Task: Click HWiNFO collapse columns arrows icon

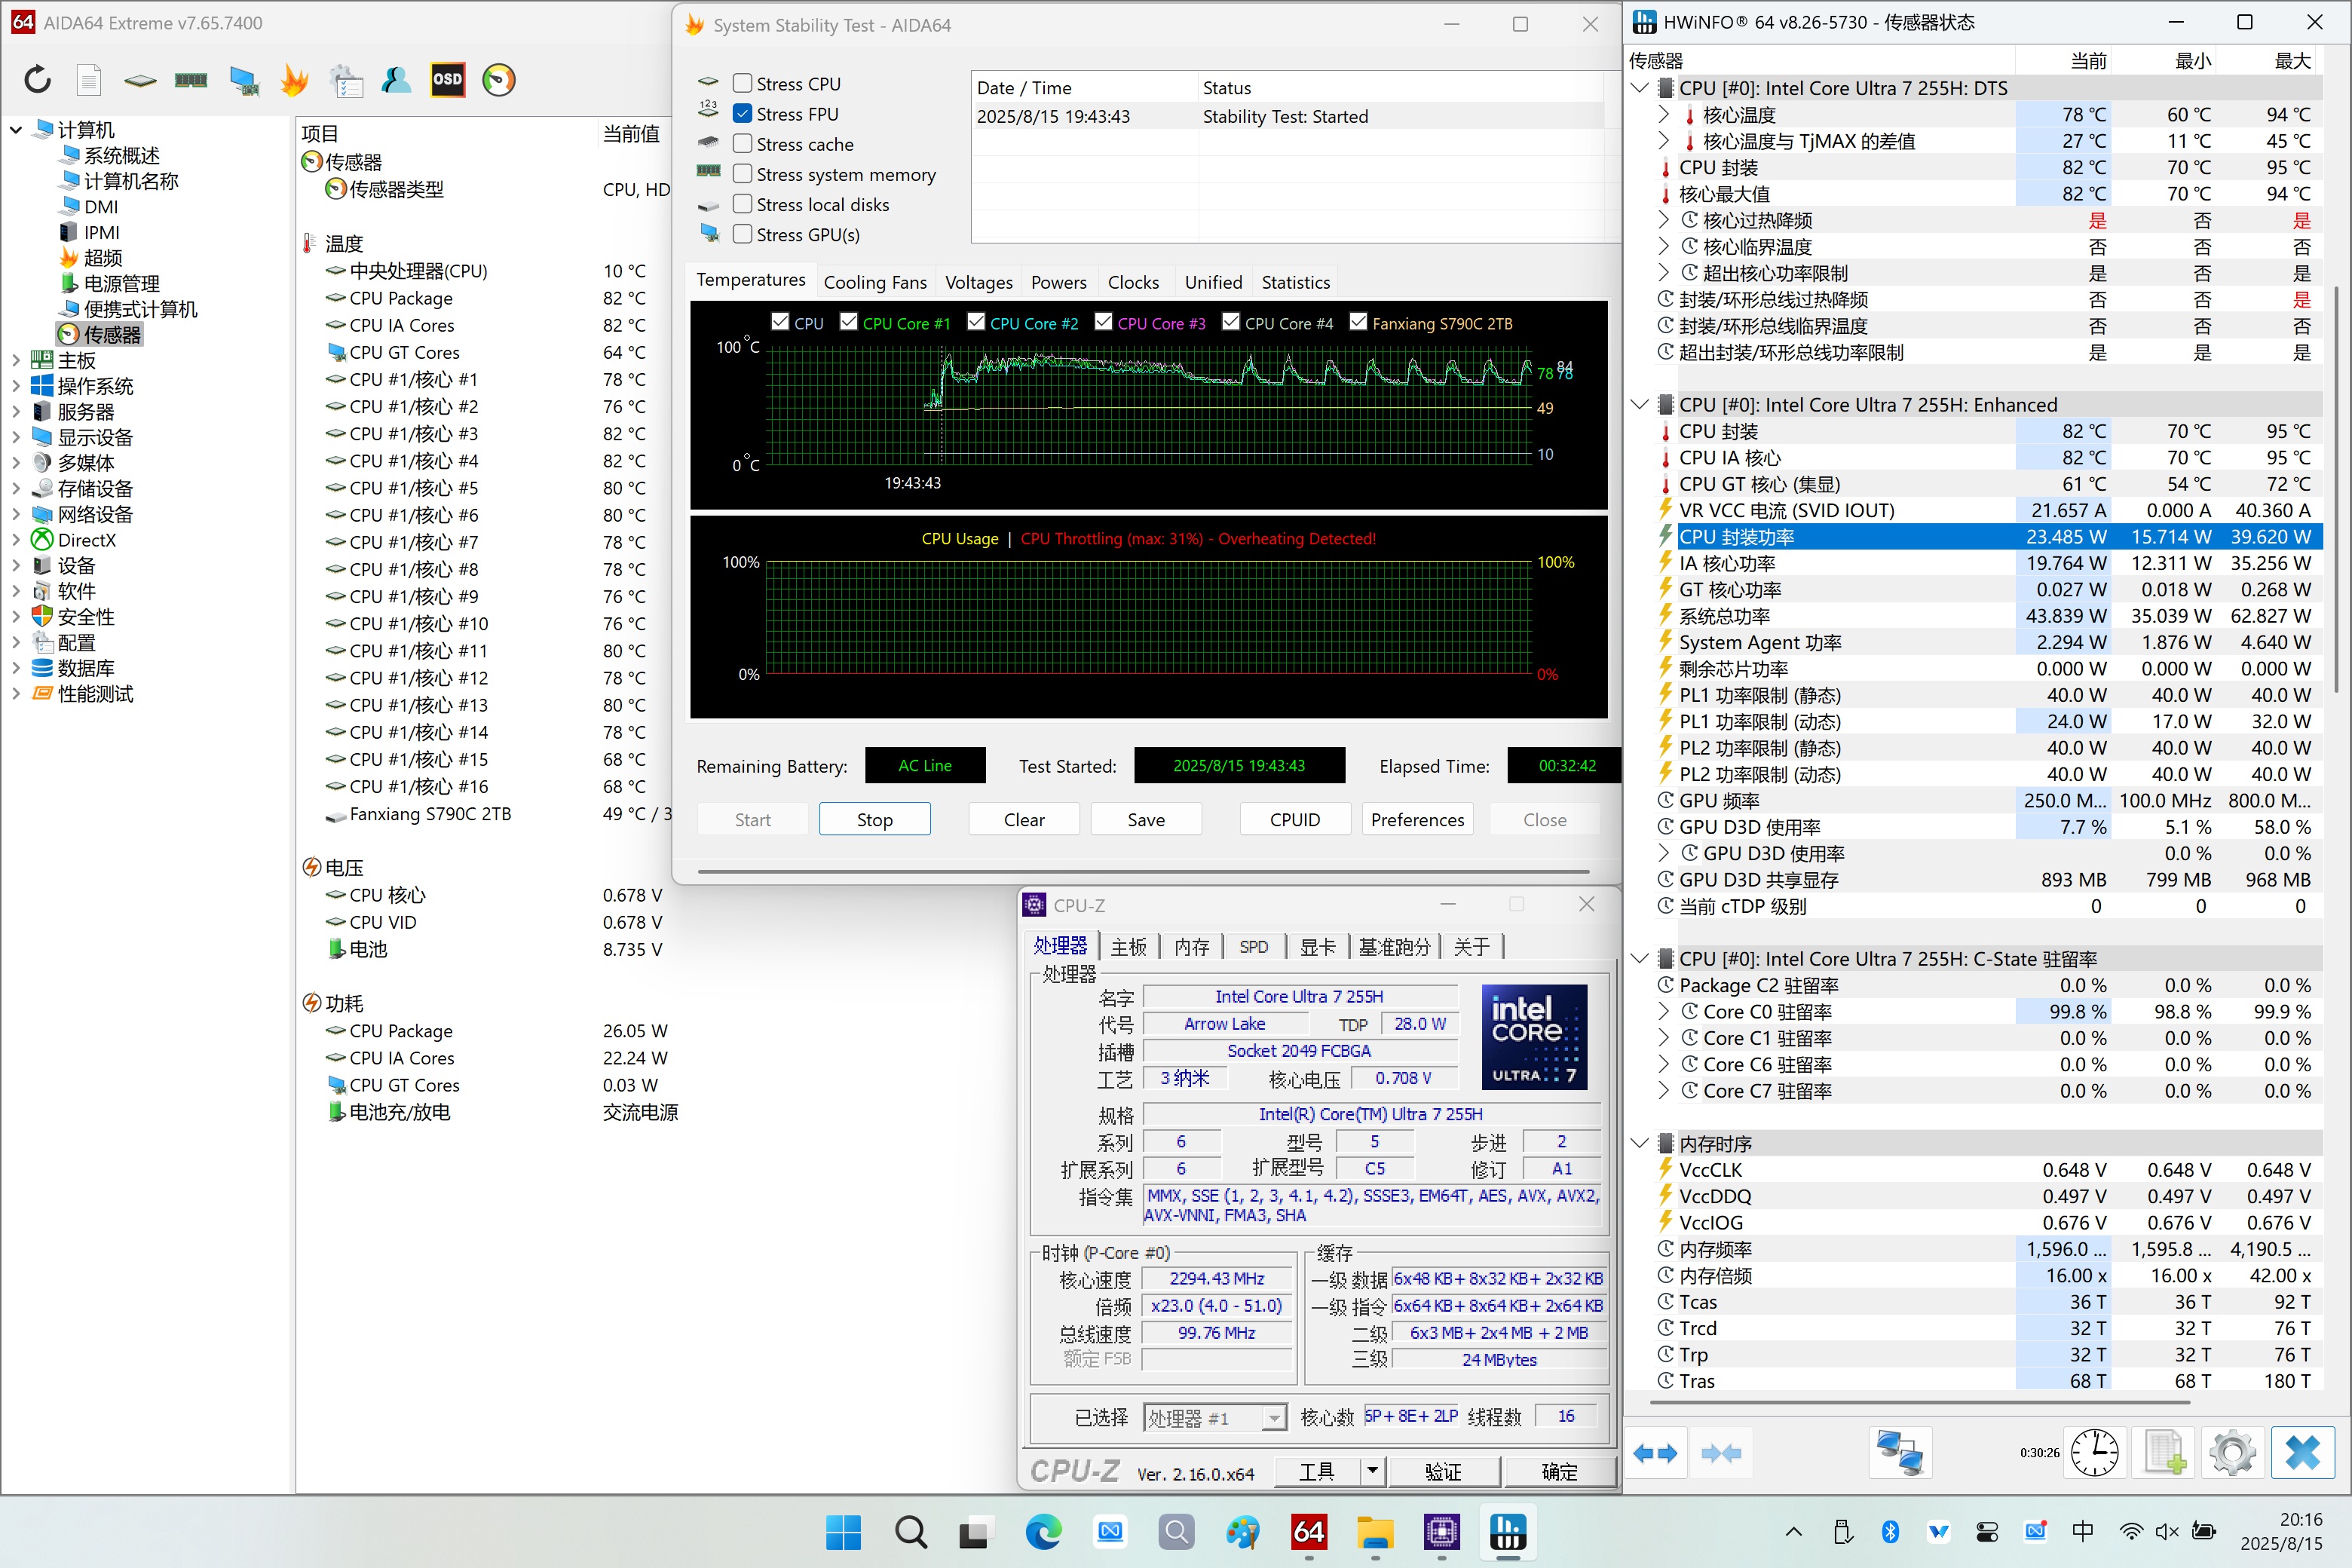Action: 1721,1453
